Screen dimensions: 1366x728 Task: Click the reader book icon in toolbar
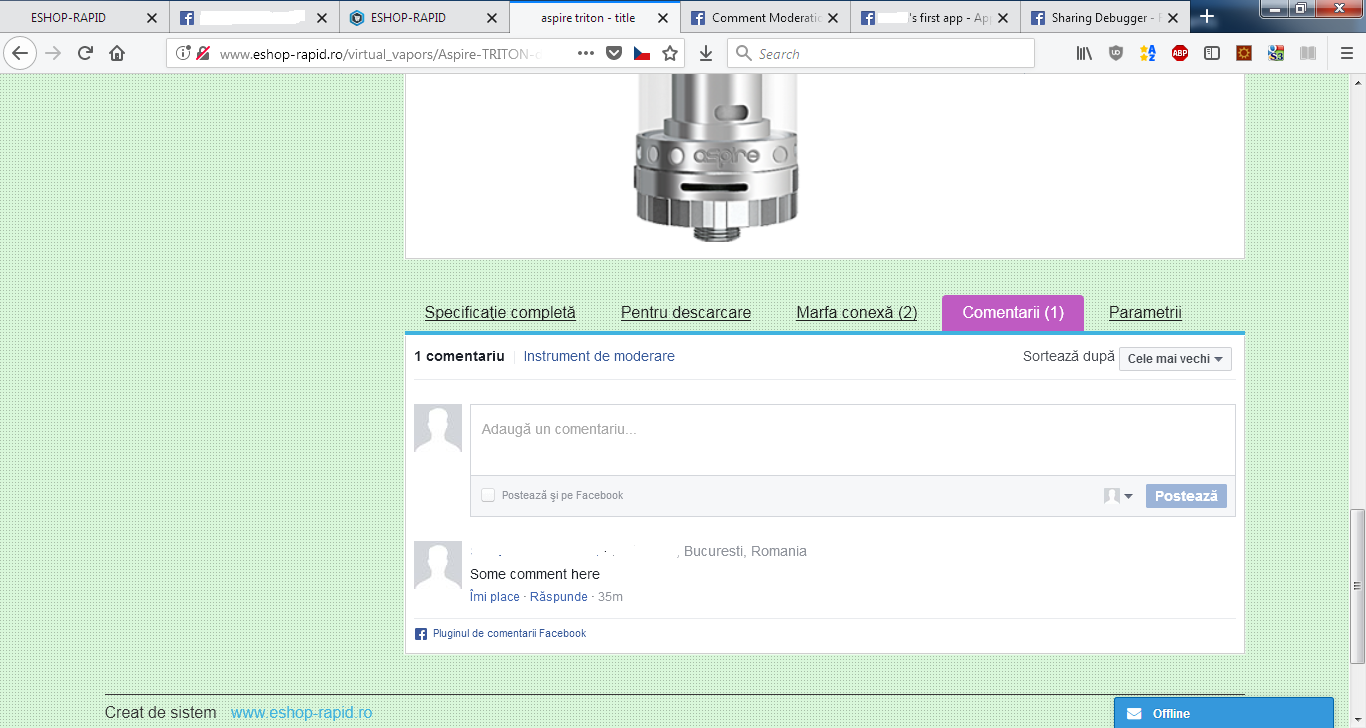tap(1308, 53)
